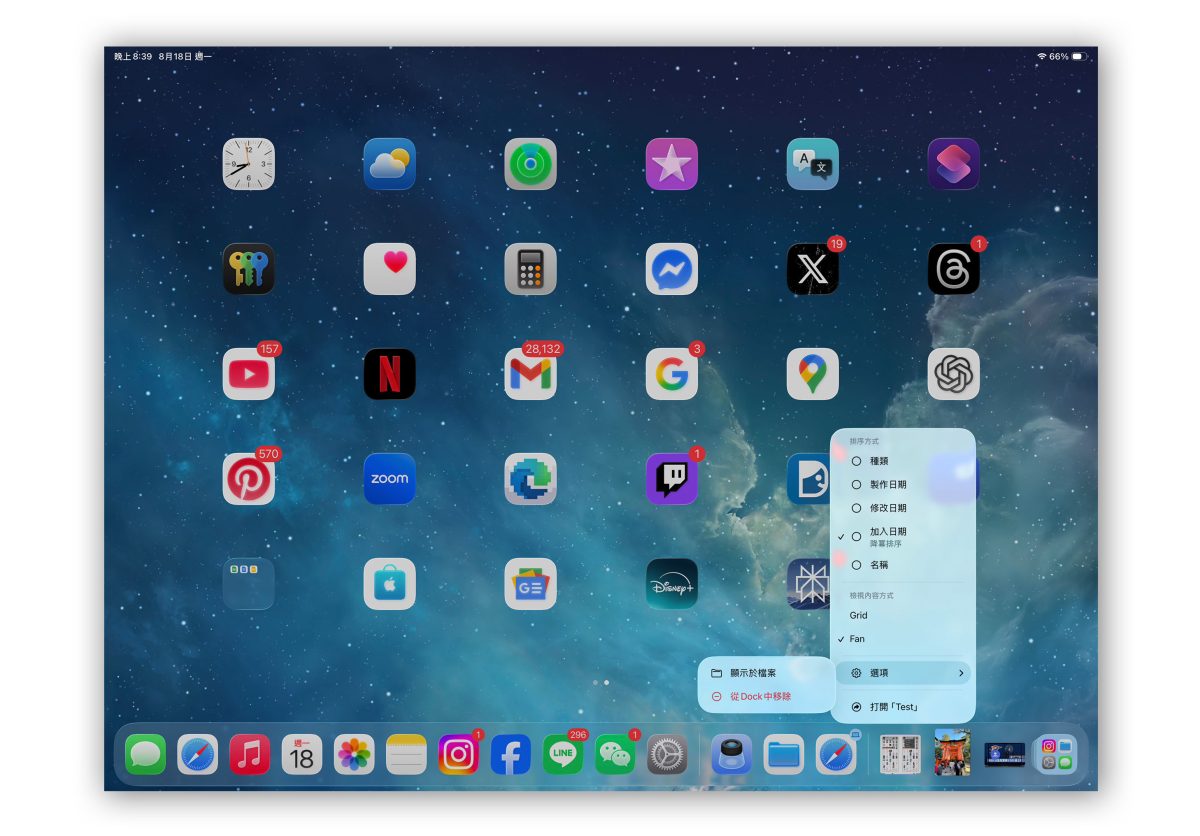Open the Apple Store app
Viewport: 1200px width, 836px height.
(389, 584)
